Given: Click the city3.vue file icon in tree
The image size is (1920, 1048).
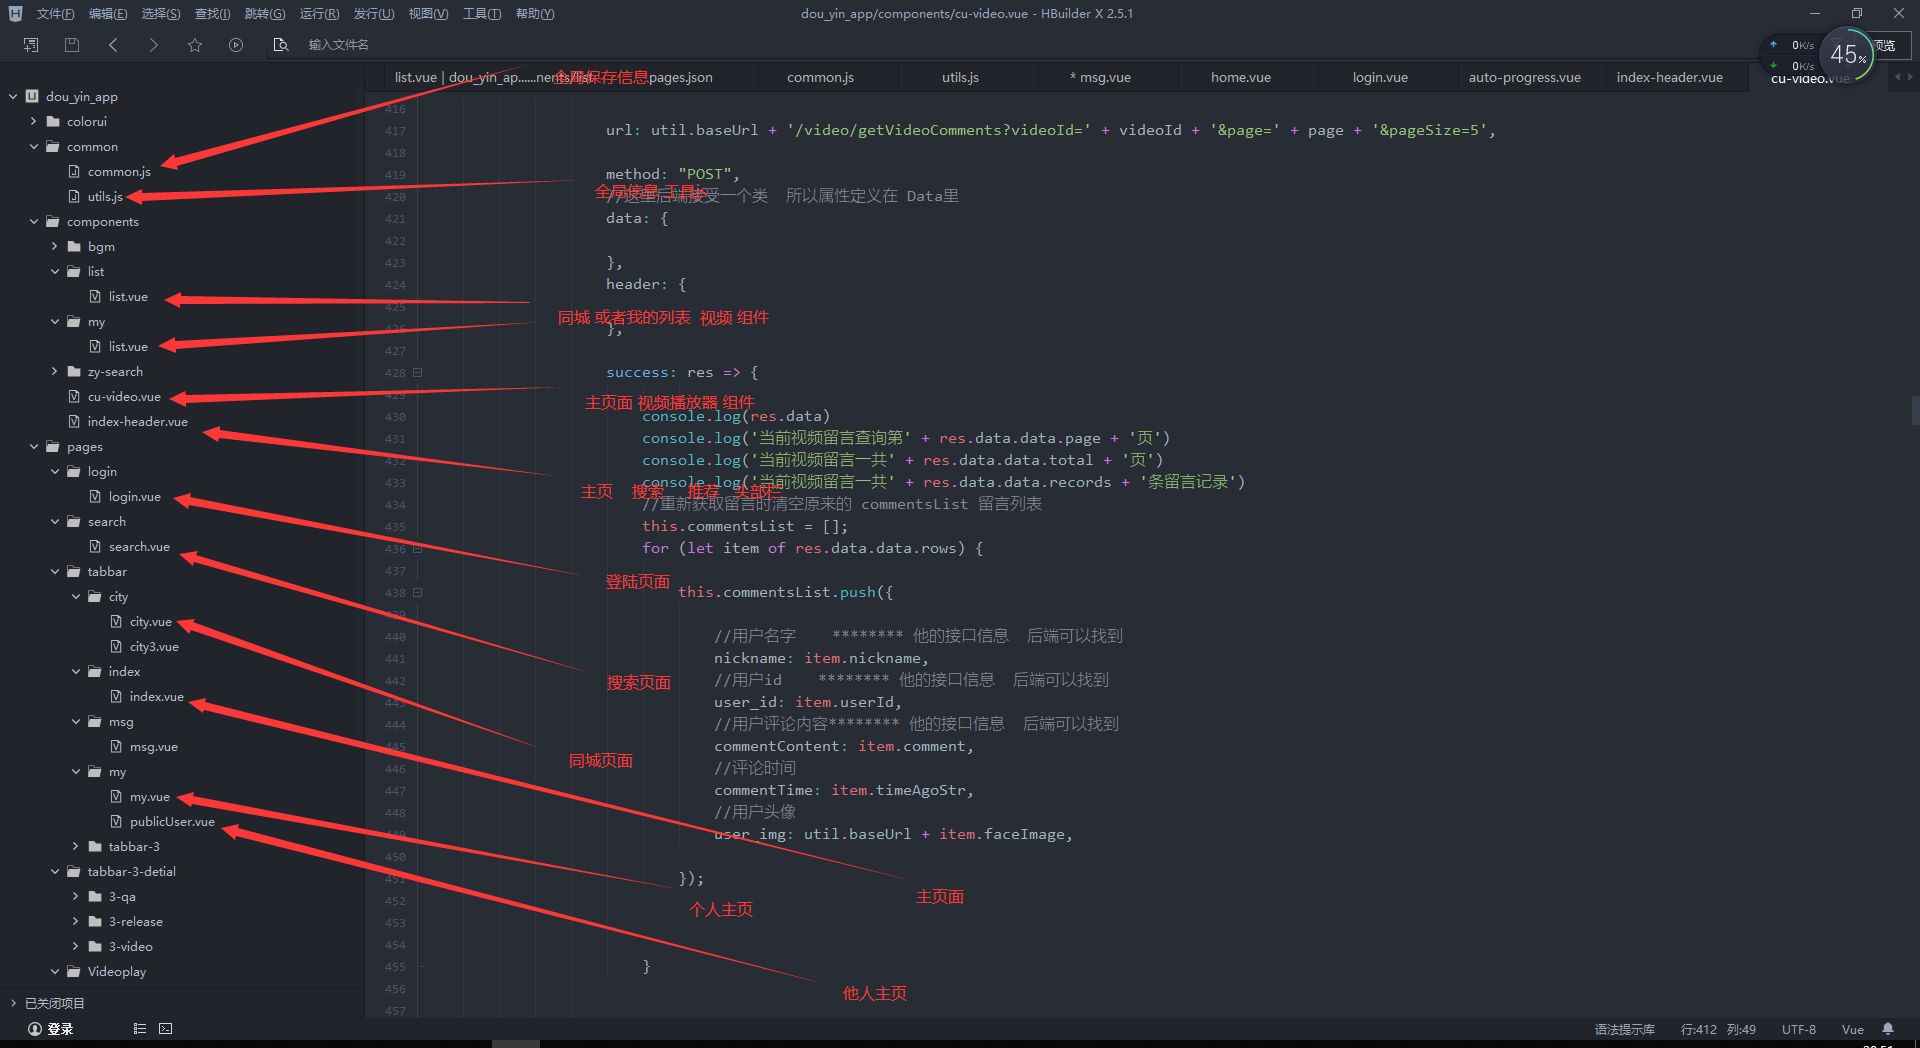Looking at the screenshot, I should [116, 647].
